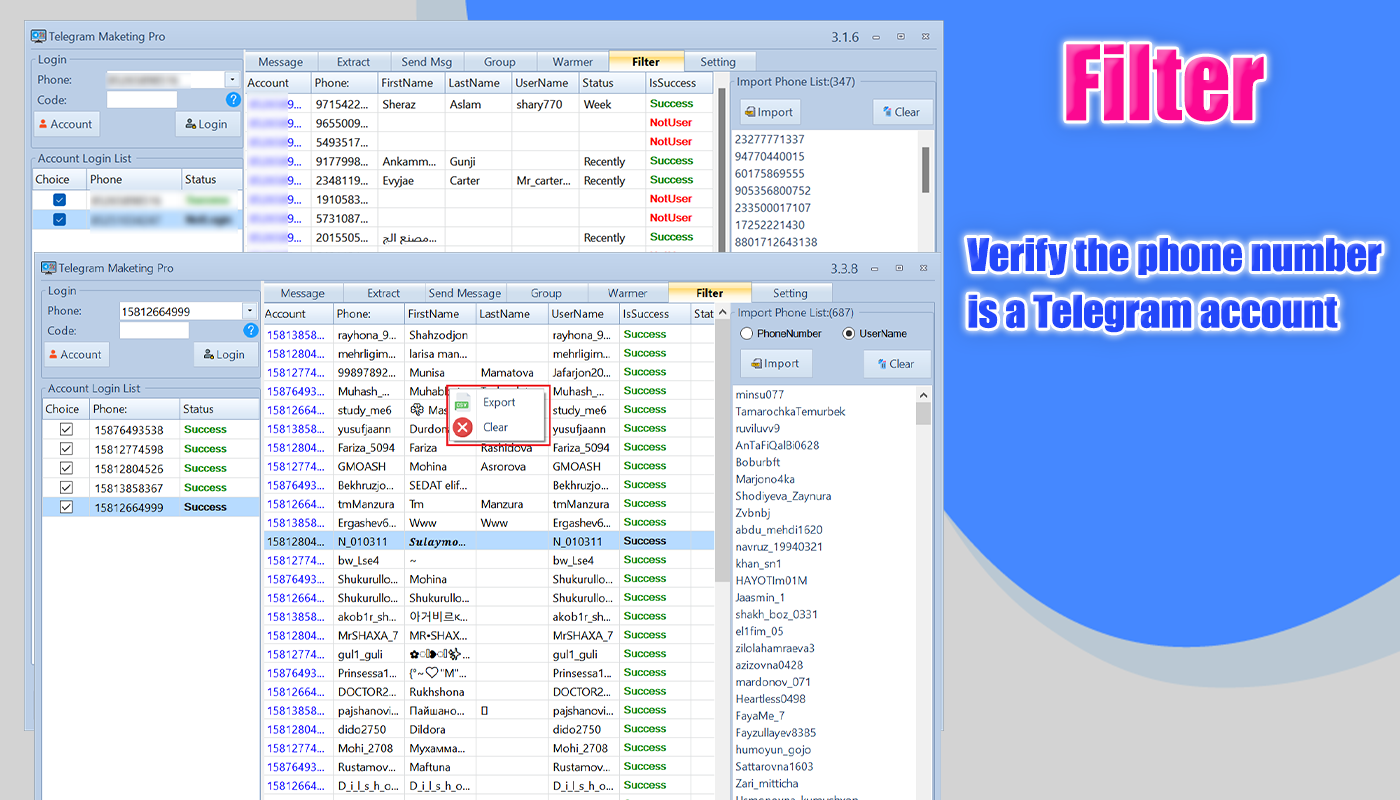The height and width of the screenshot is (800, 1400).
Task: Click the Import button in the 3.3.8 window
Action: 776,364
